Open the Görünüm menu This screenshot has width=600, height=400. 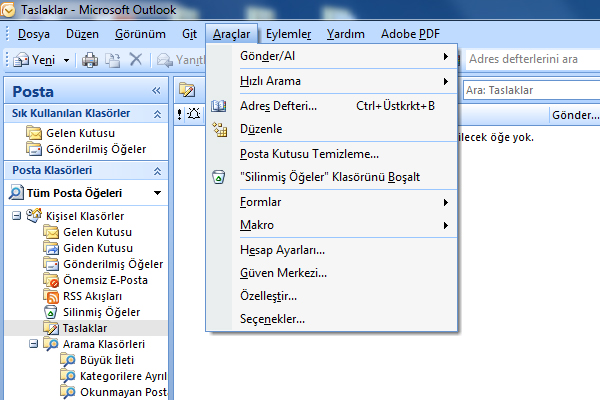point(140,34)
